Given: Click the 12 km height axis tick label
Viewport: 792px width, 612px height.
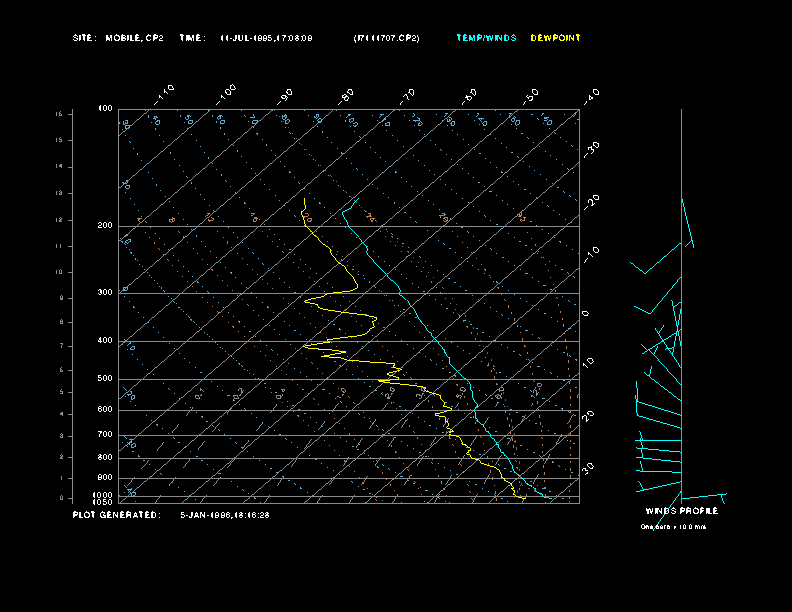Looking at the screenshot, I should 60,220.
